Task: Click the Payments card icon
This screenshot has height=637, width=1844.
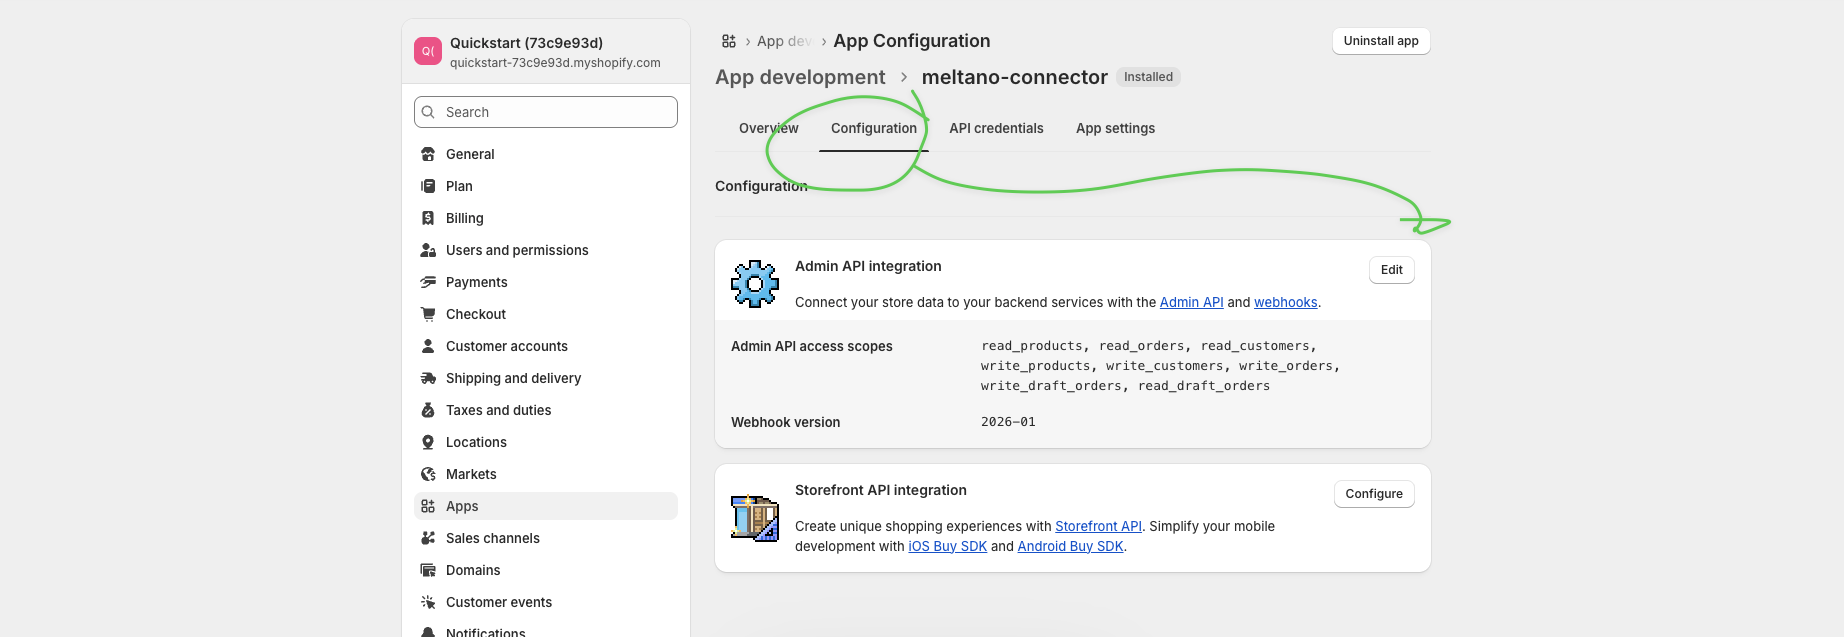Action: coord(428,282)
